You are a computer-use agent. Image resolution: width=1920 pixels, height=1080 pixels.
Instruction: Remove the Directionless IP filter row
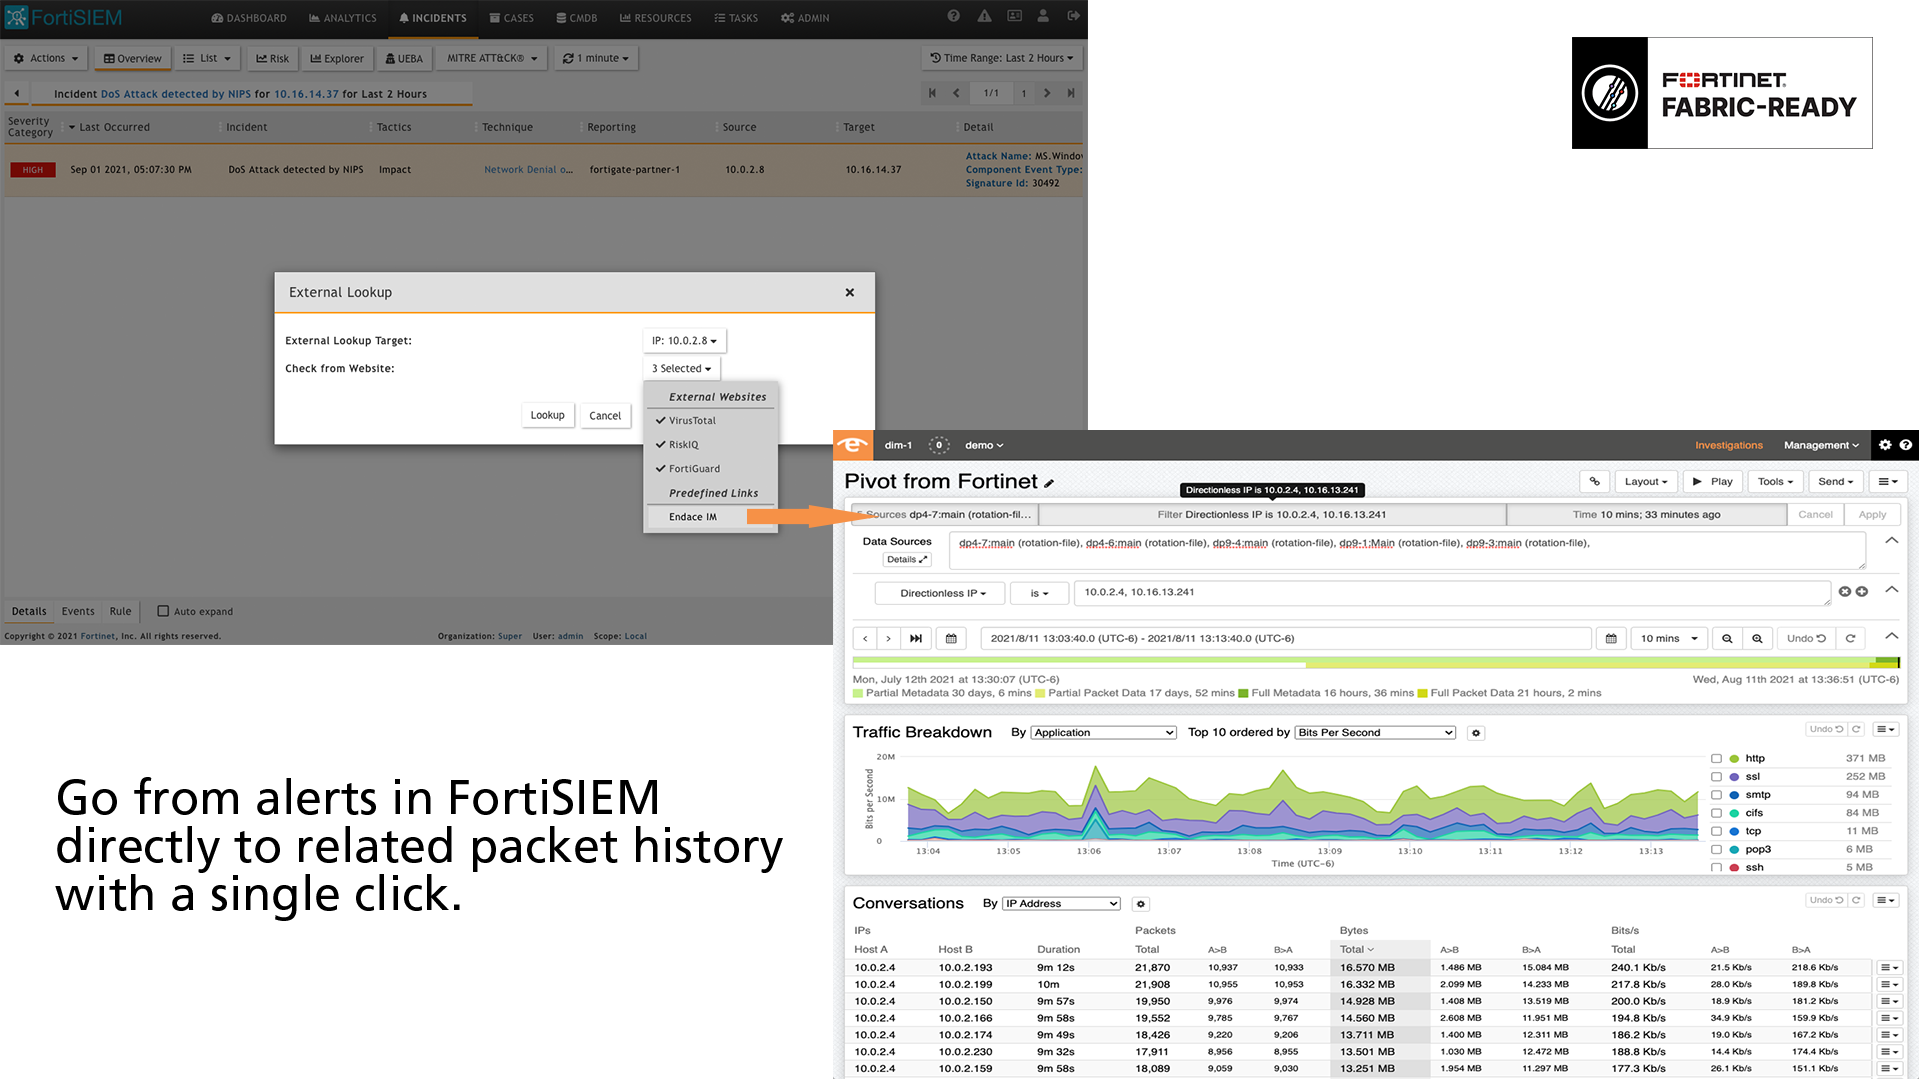[1844, 592]
